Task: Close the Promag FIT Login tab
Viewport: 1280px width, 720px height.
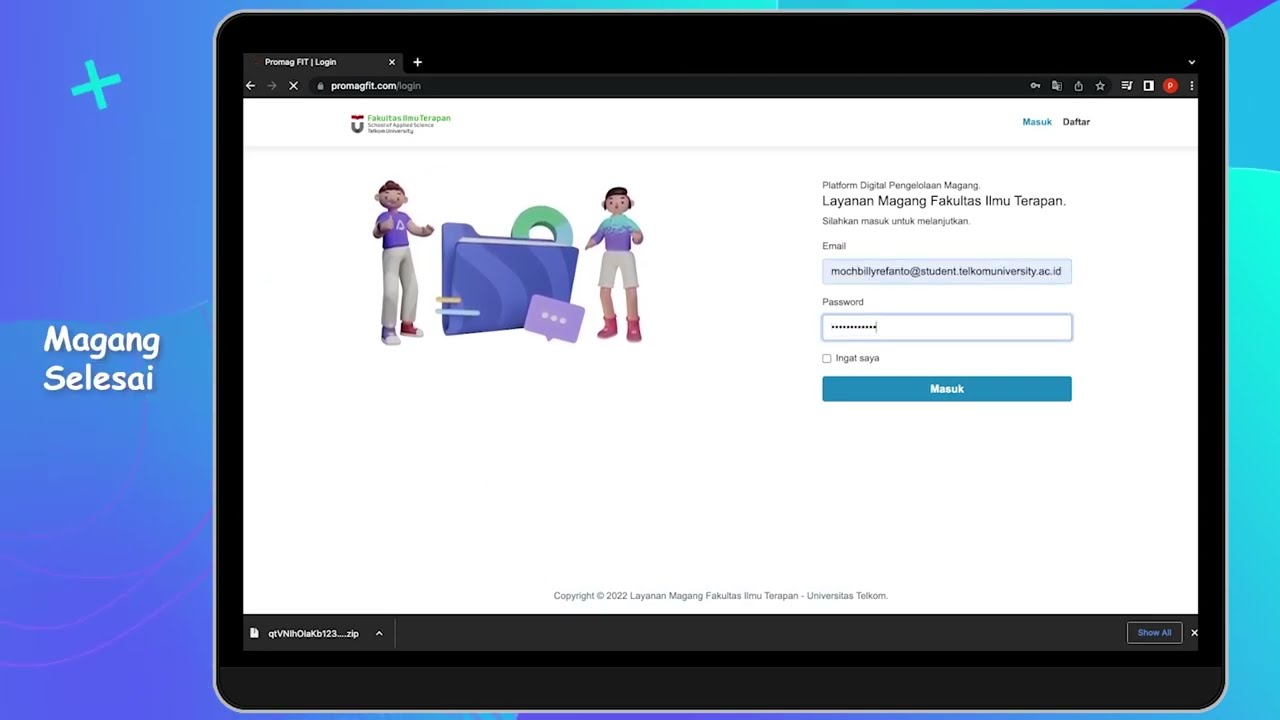Action: [x=392, y=62]
